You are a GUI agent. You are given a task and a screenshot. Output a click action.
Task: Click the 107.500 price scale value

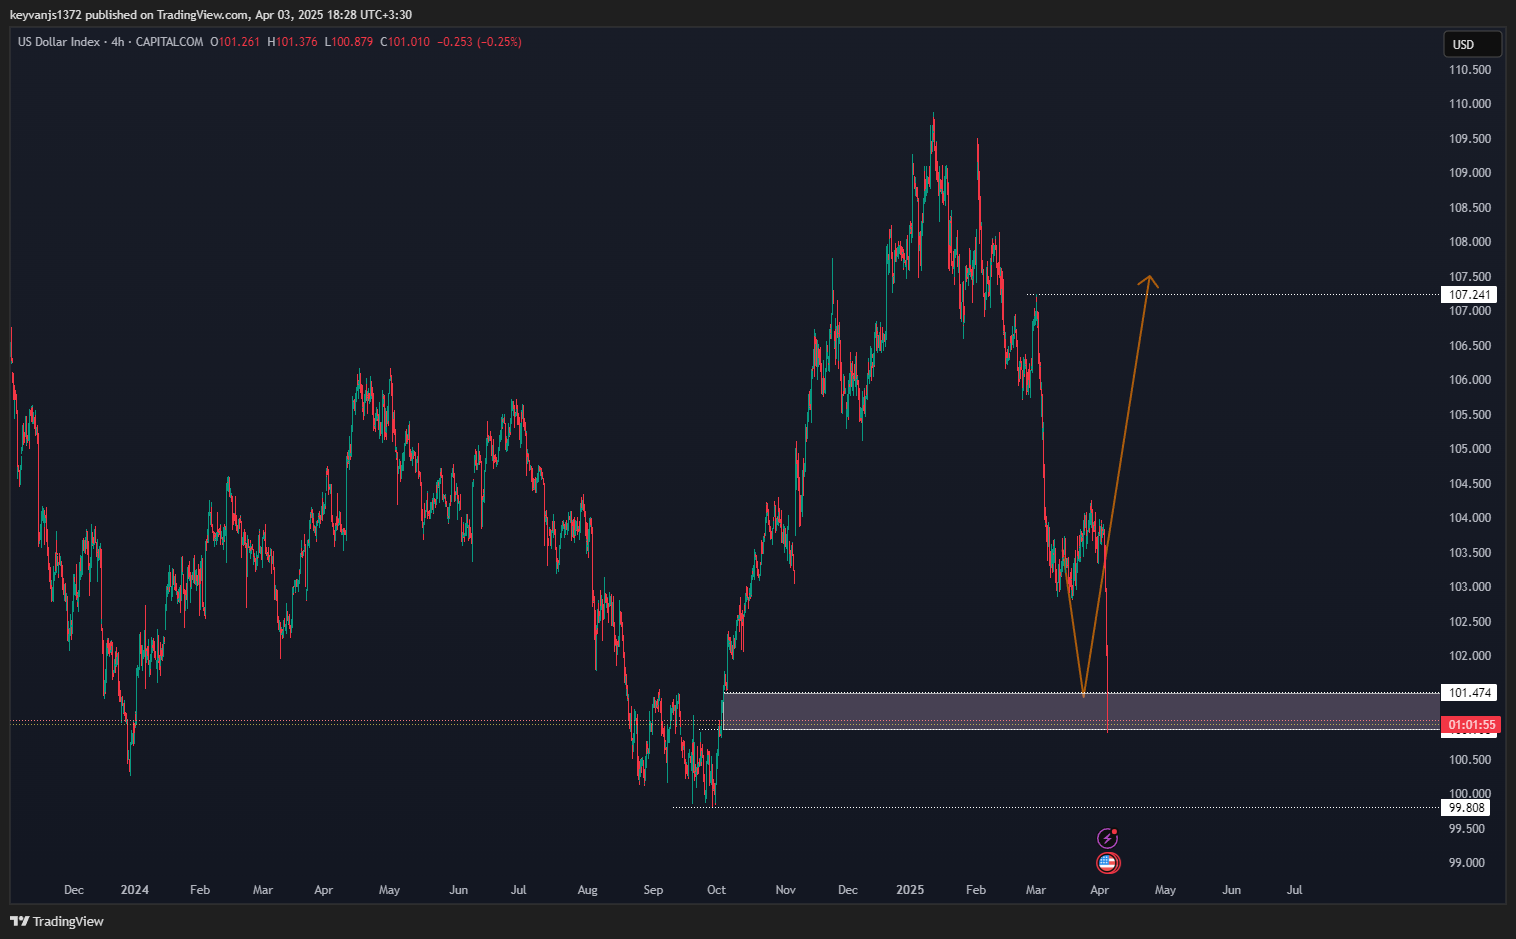1470,277
